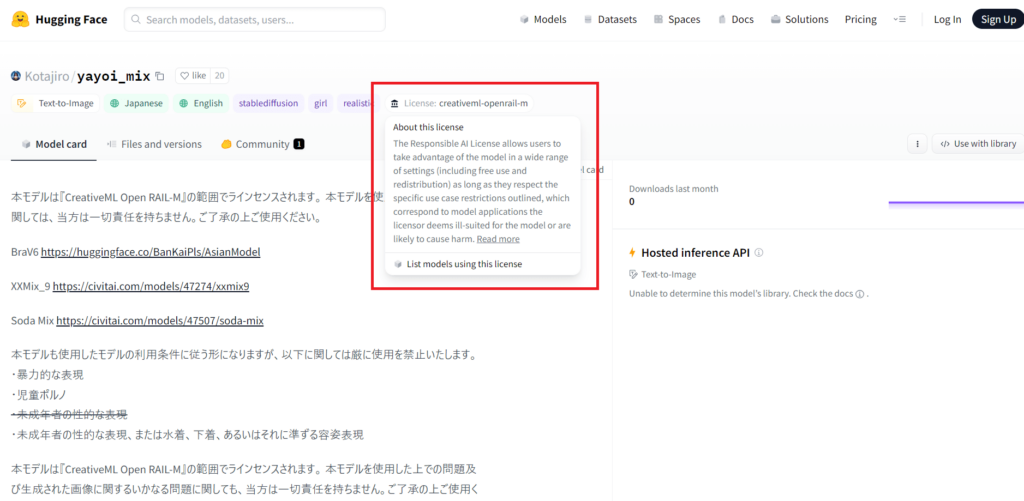Click the Text-to-Image label under inference API
This screenshot has width=1024, height=501.
(669, 275)
